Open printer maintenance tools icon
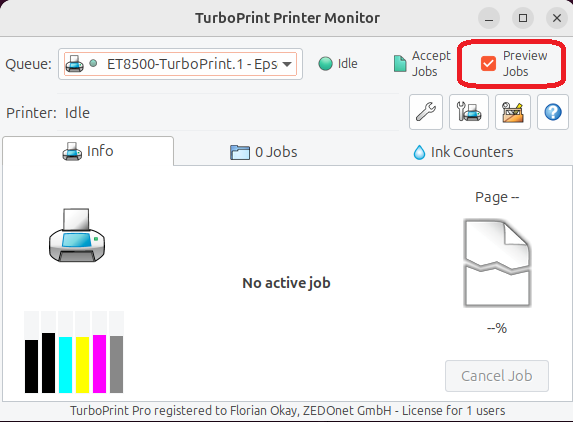Screen dimensions: 573x422 pos(468,112)
